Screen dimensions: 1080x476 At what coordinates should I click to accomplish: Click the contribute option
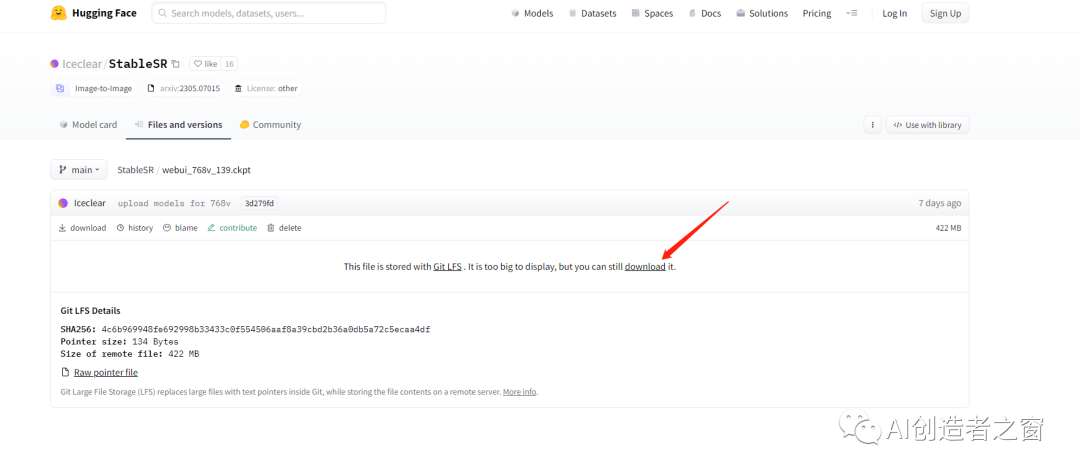(x=232, y=228)
